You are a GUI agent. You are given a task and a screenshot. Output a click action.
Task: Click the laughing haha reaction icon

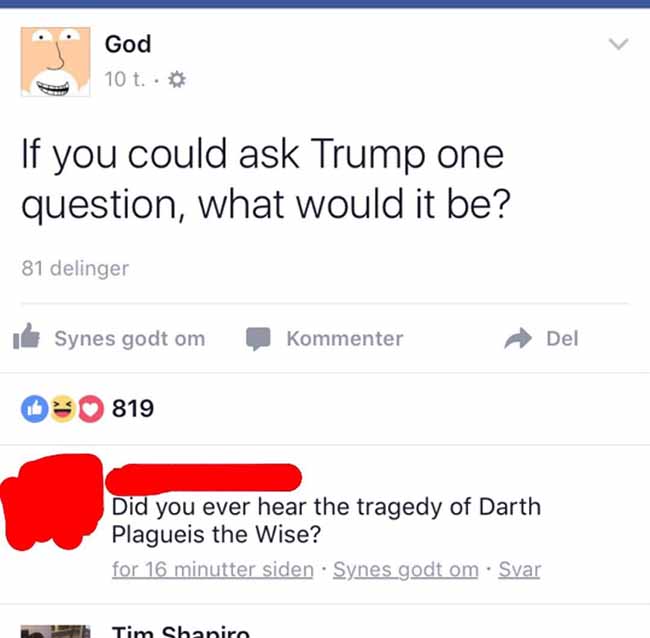[x=63, y=409]
